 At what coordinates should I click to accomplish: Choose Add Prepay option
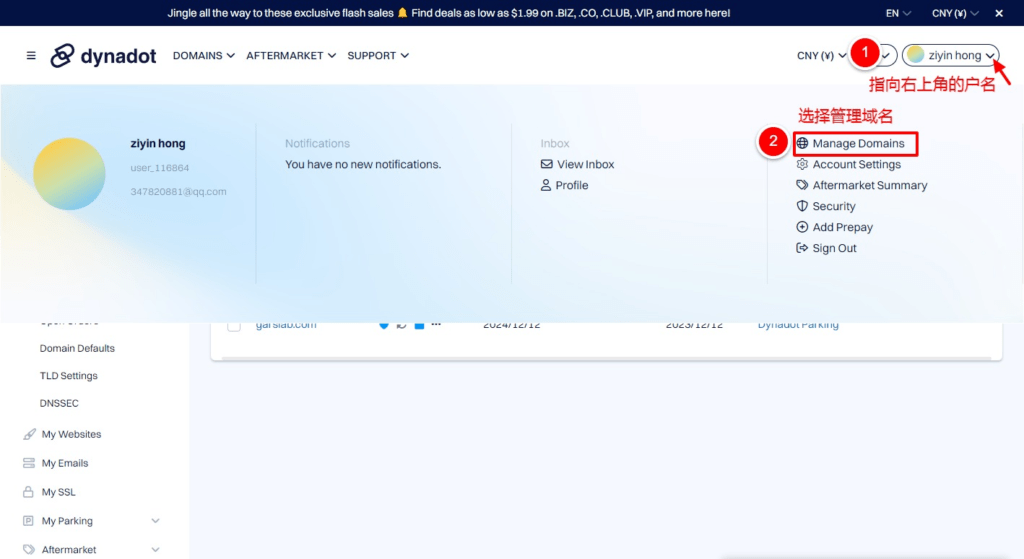tap(842, 228)
